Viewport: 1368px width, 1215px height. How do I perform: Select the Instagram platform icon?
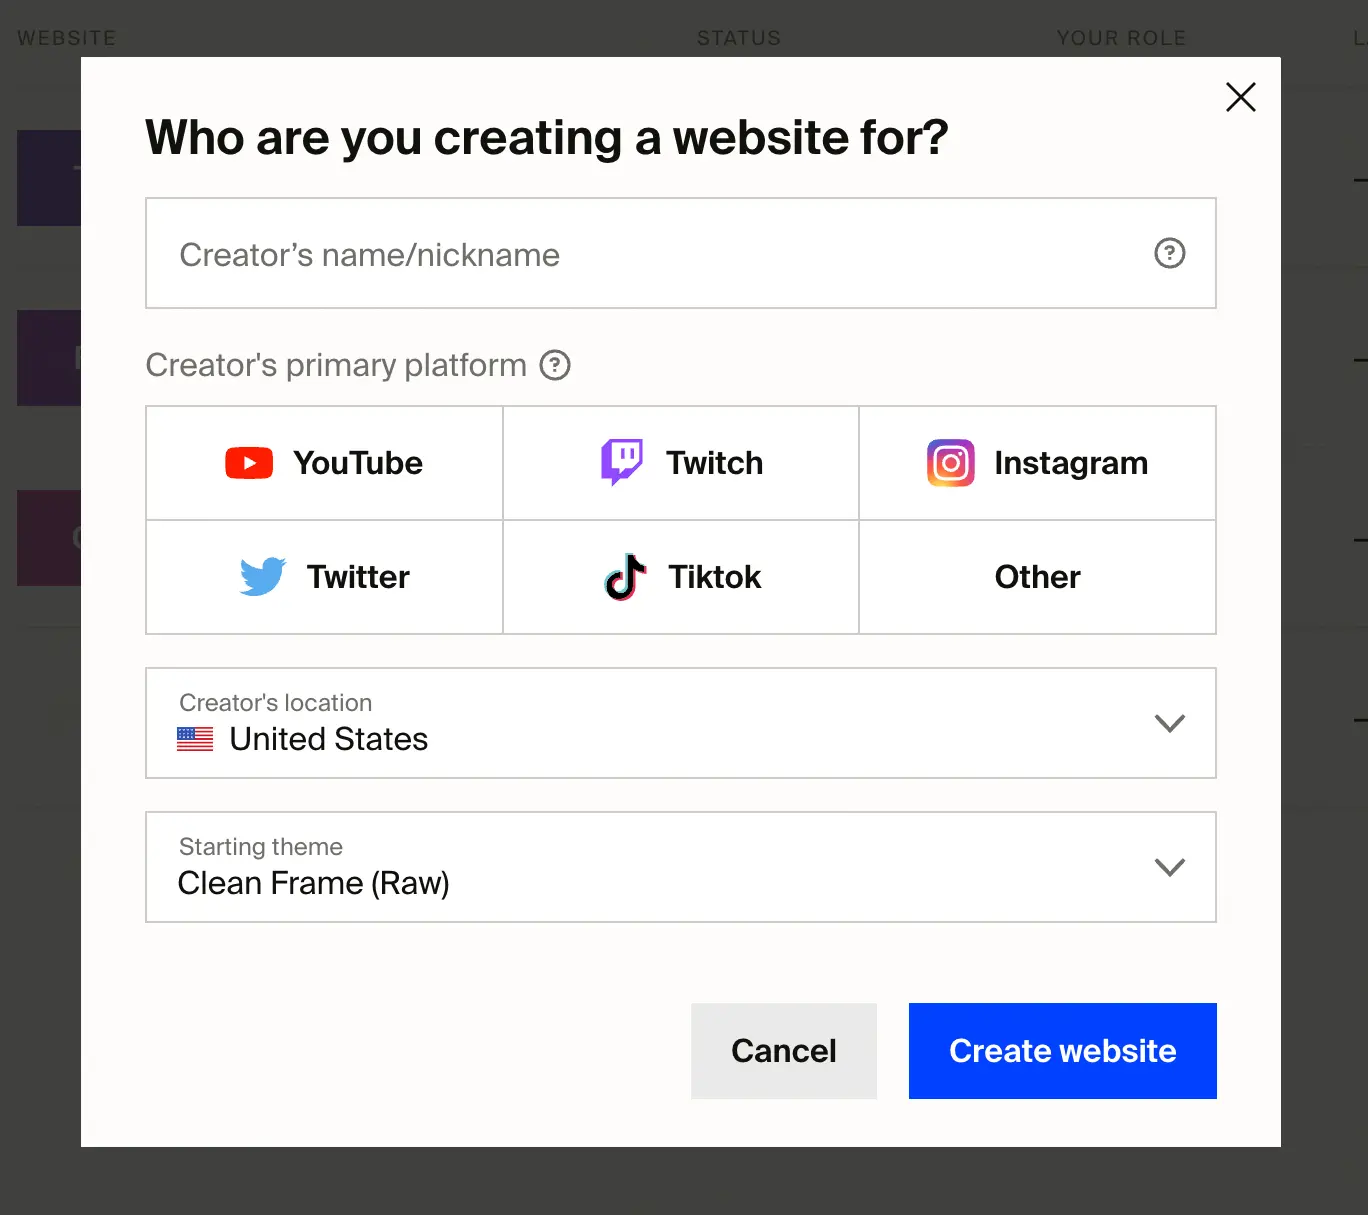pyautogui.click(x=950, y=463)
